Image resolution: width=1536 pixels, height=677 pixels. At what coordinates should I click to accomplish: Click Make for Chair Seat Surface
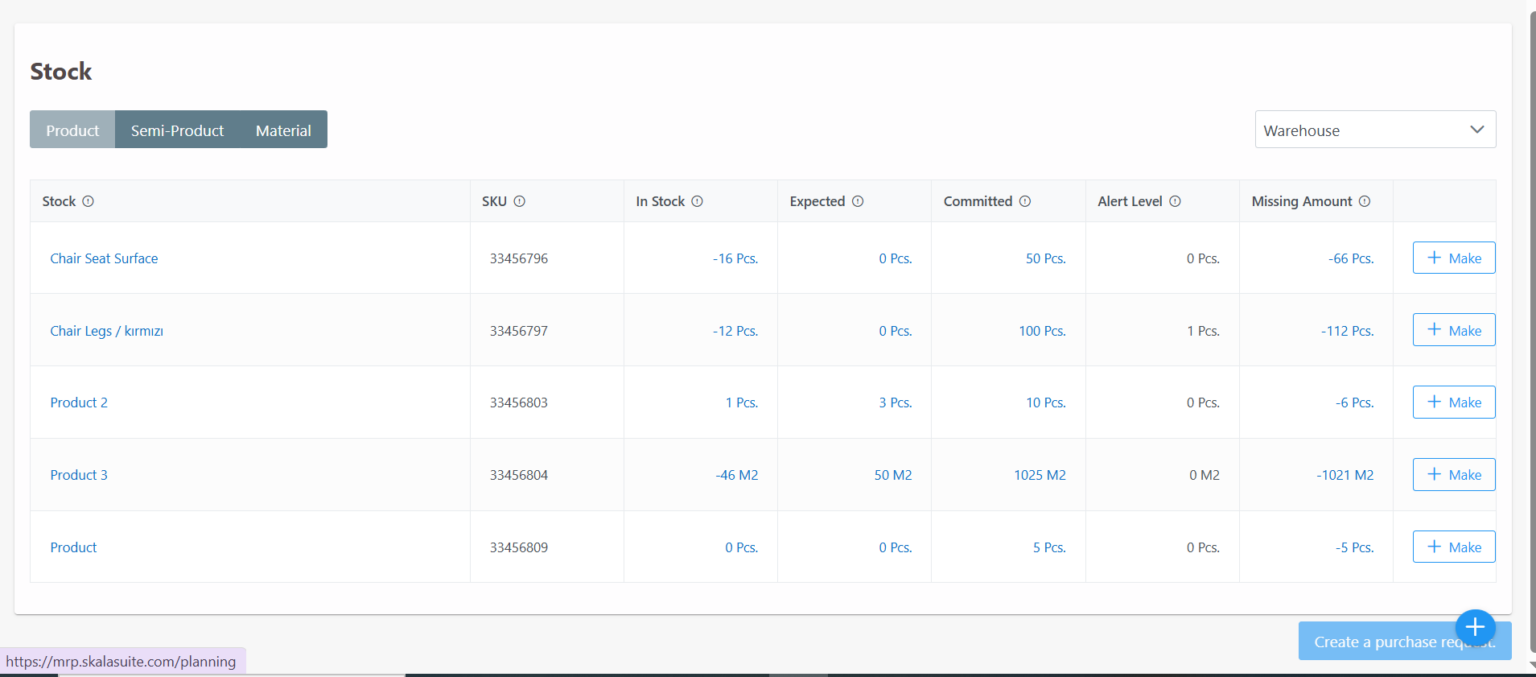1453,257
